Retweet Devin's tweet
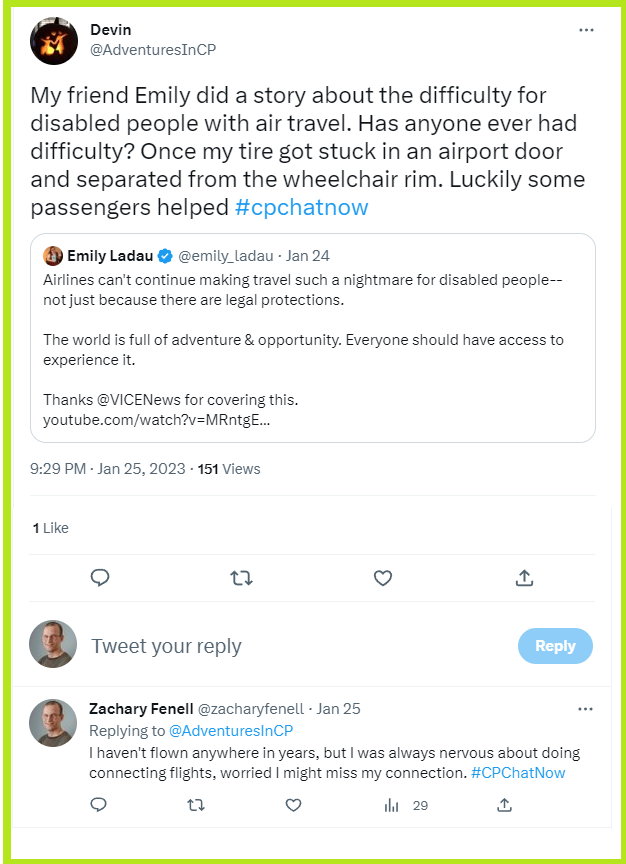This screenshot has width=626, height=864. (241, 577)
